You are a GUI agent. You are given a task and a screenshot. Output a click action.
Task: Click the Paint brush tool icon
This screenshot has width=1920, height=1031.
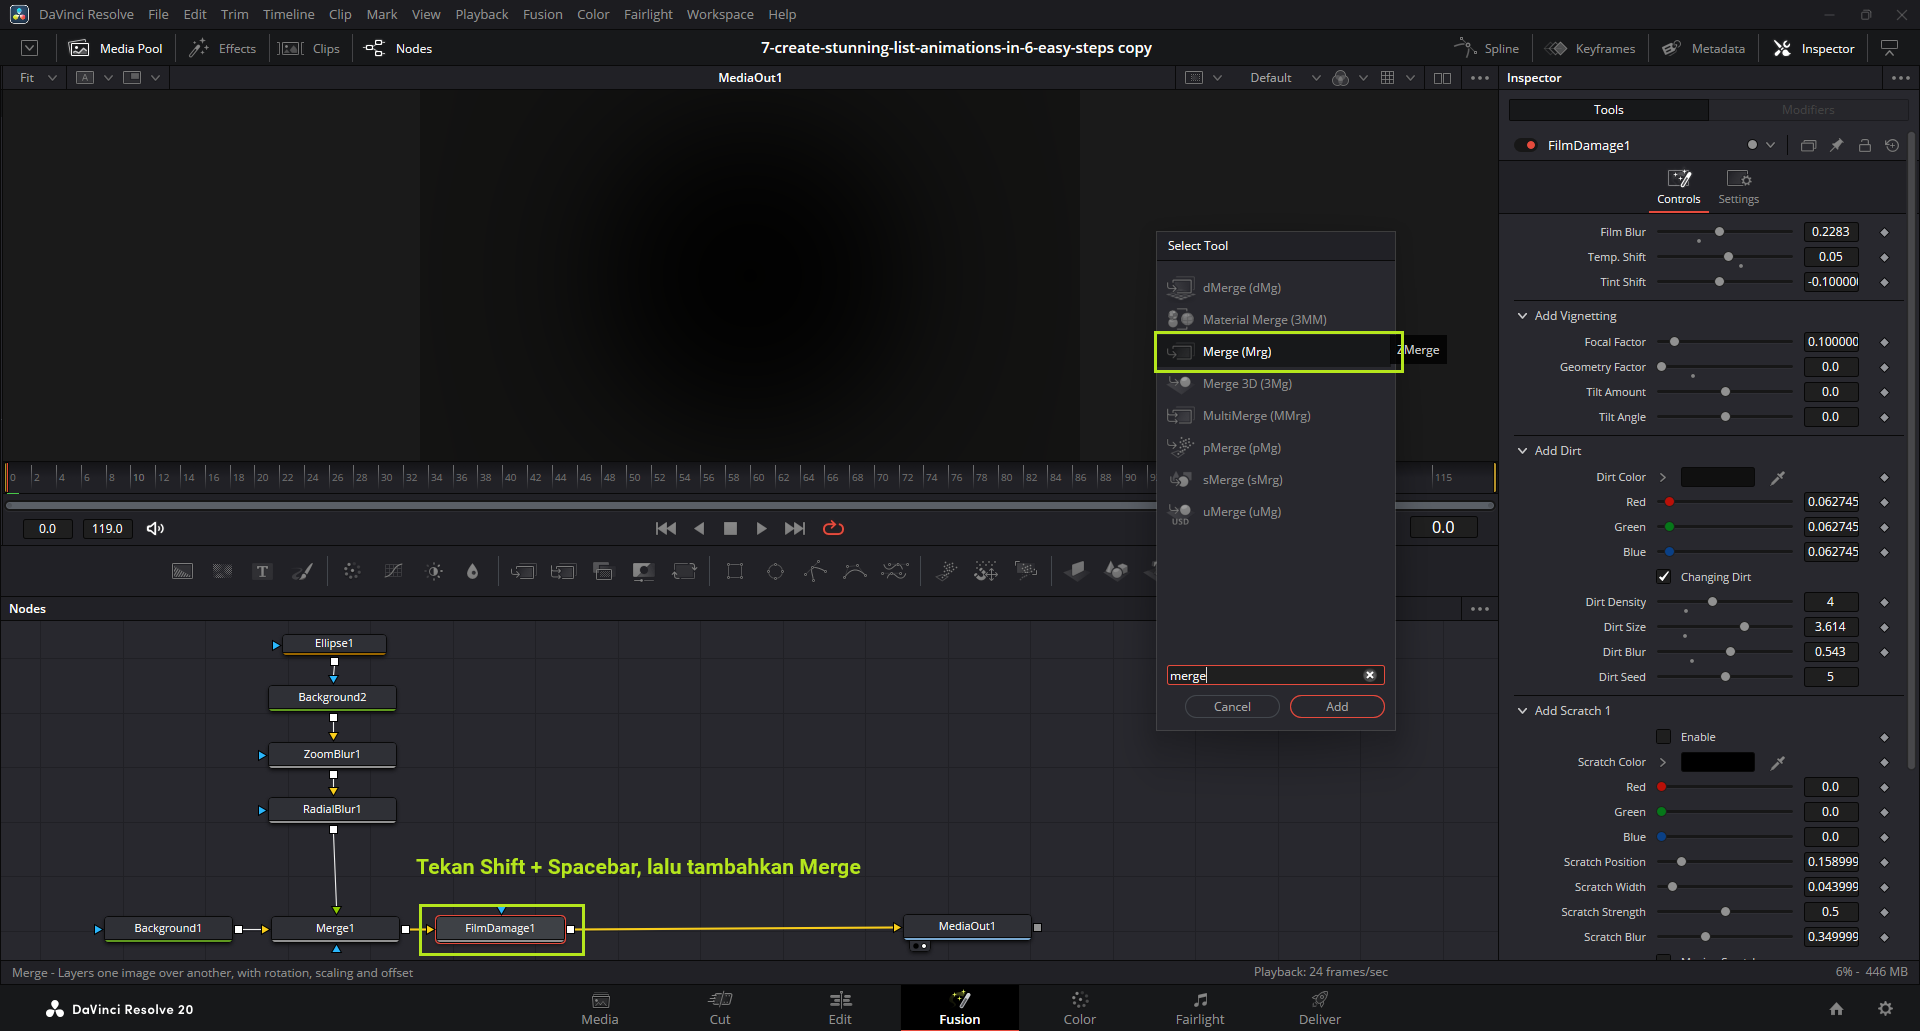302,572
